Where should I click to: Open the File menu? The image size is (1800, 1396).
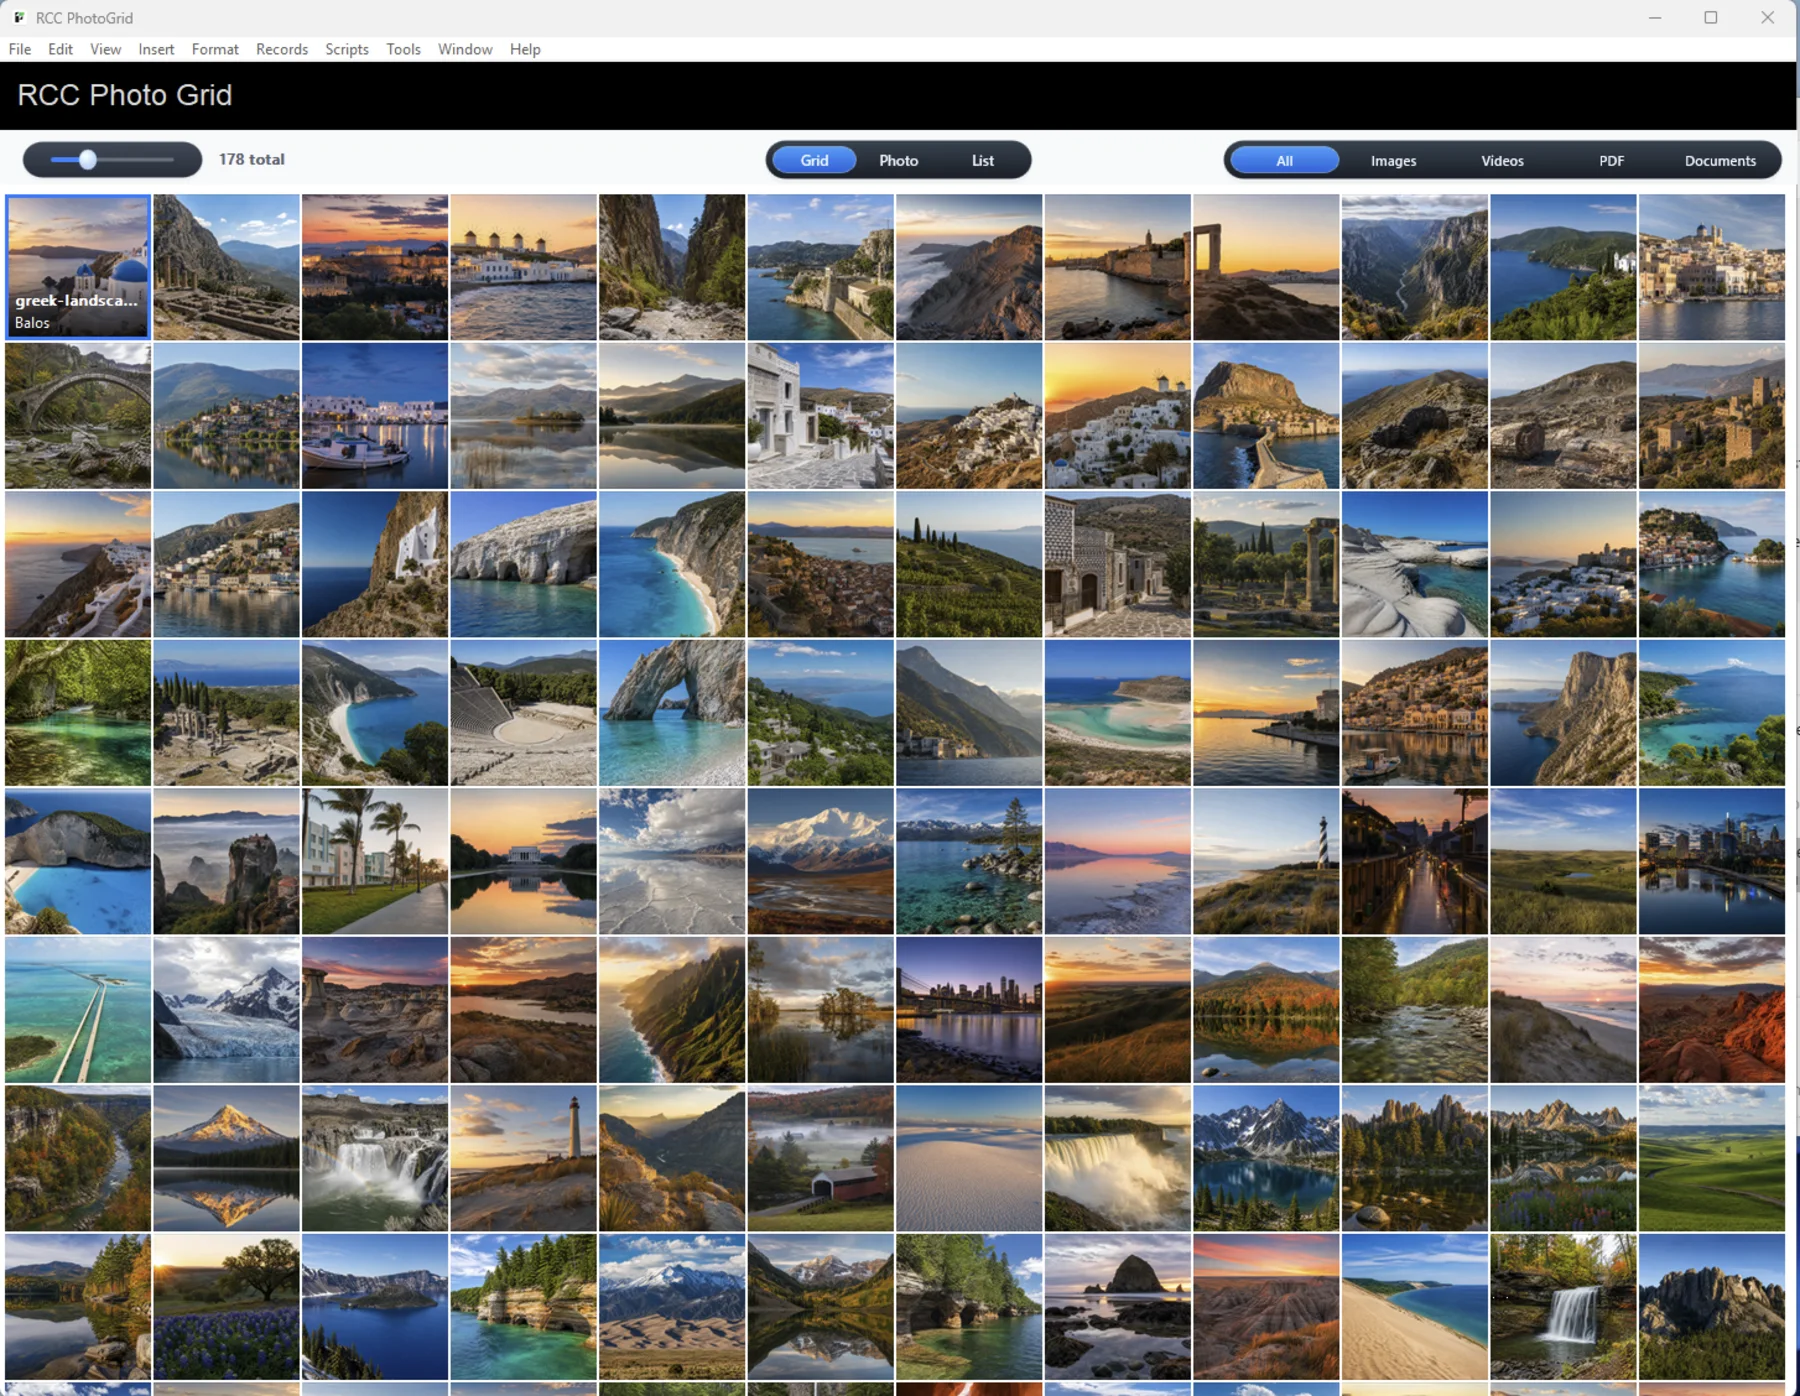[20, 49]
